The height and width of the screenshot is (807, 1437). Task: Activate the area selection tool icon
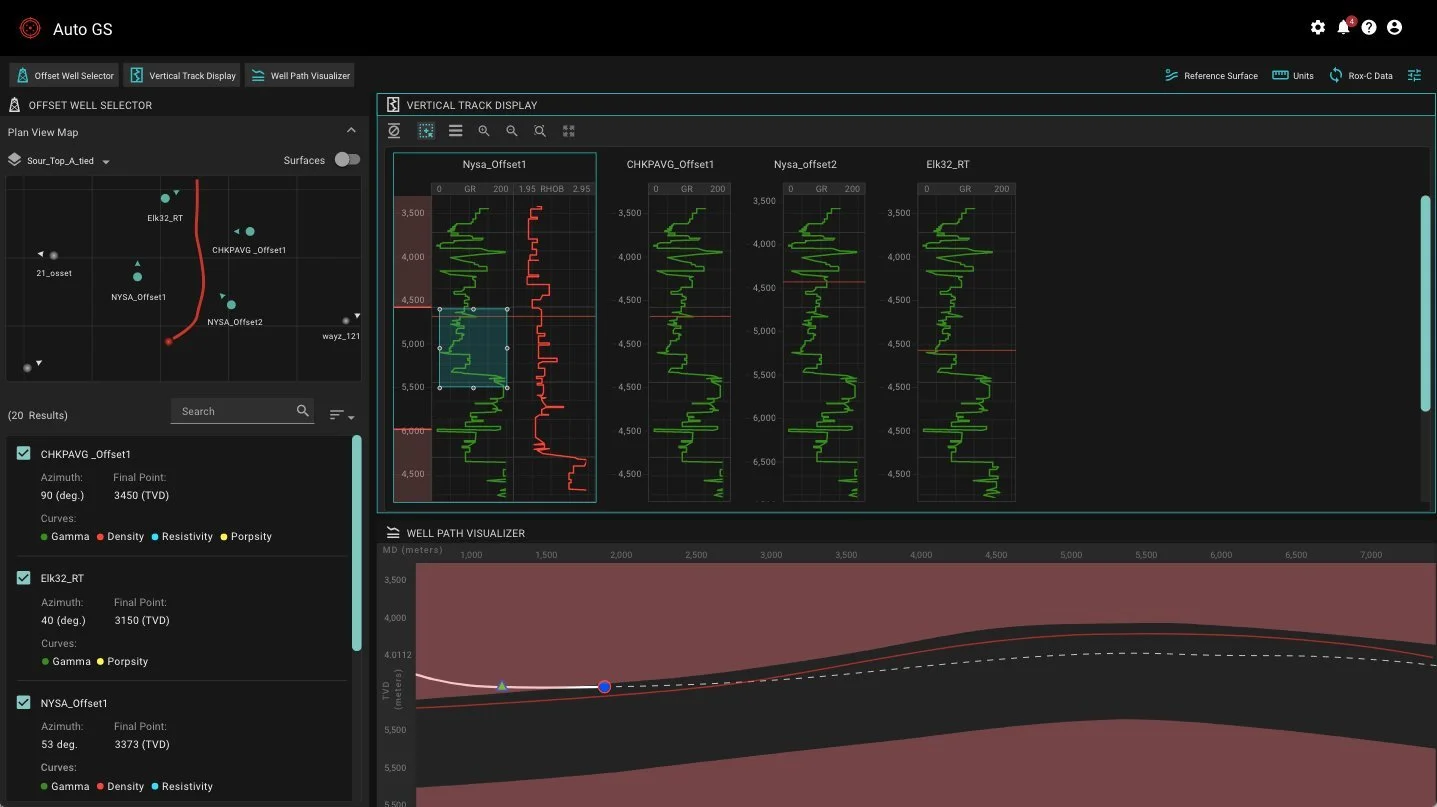click(x=426, y=131)
